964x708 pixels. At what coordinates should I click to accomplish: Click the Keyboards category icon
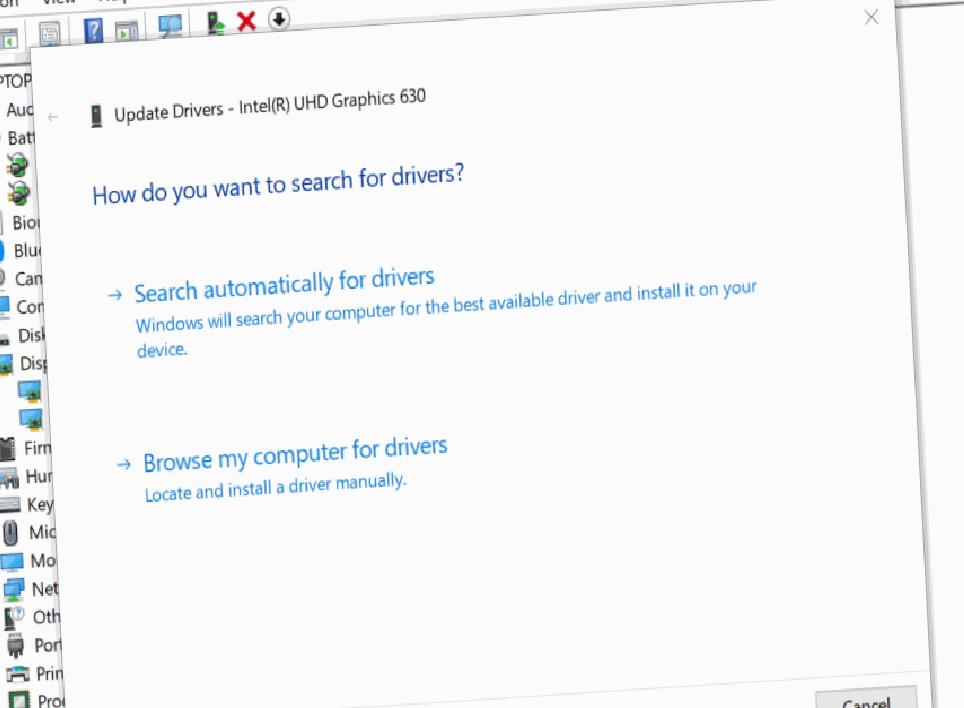click(x=11, y=505)
